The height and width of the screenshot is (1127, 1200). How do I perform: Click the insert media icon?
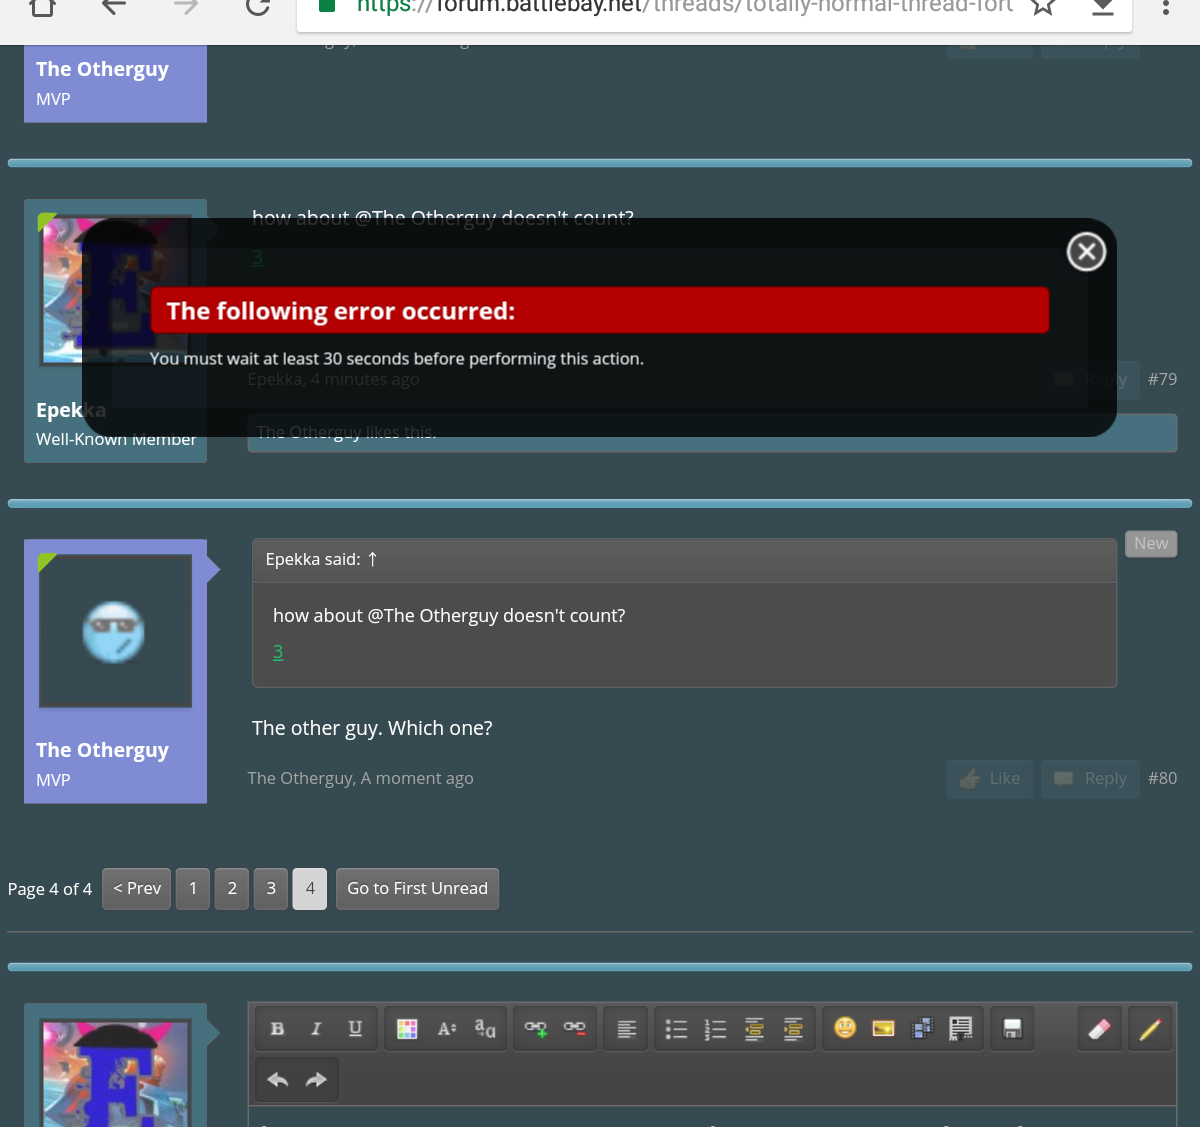pyautogui.click(x=922, y=1028)
